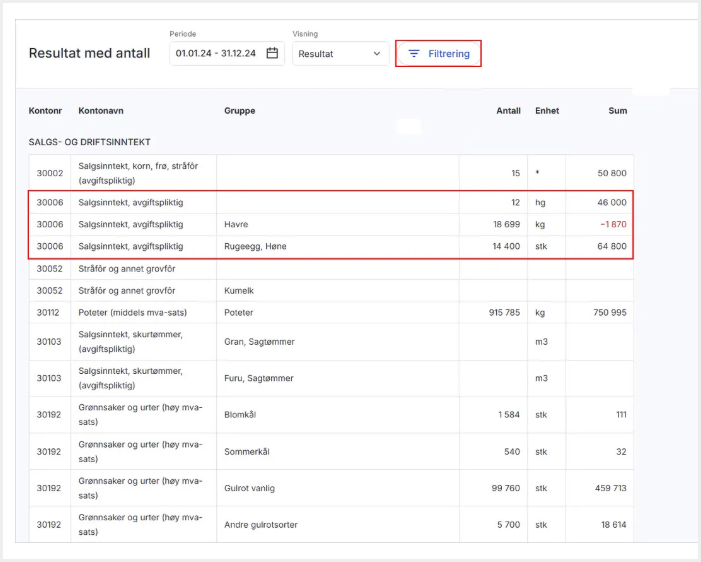Click the Antall column header
701x562 pixels.
click(508, 111)
